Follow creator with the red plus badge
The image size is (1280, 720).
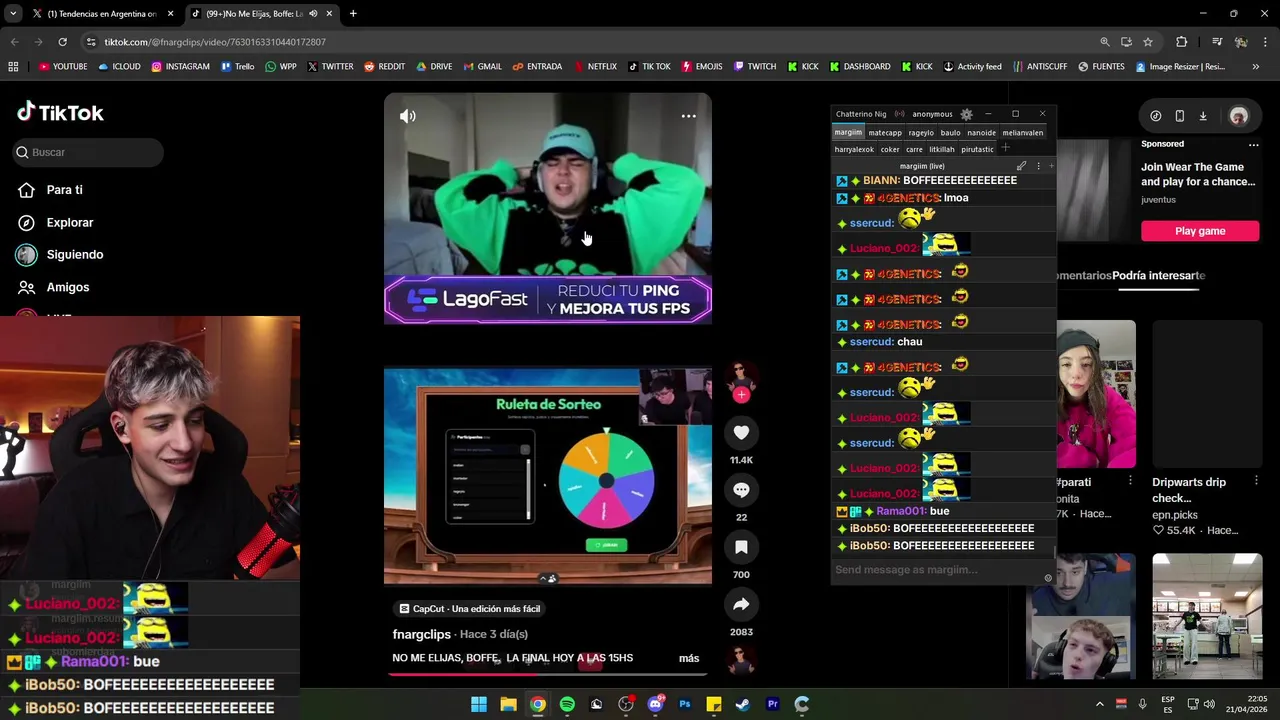click(x=741, y=395)
